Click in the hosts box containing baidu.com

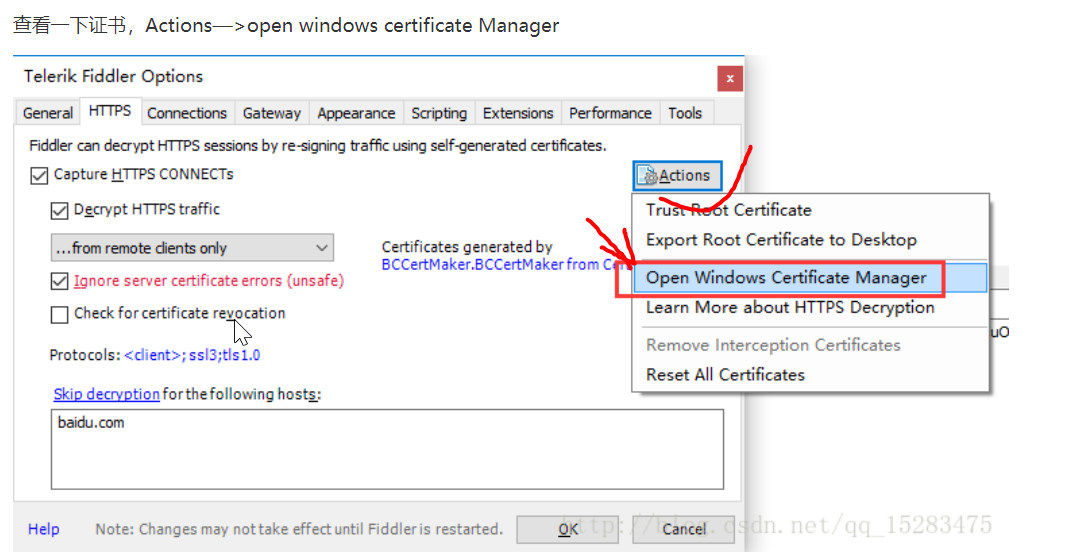pyautogui.click(x=387, y=449)
